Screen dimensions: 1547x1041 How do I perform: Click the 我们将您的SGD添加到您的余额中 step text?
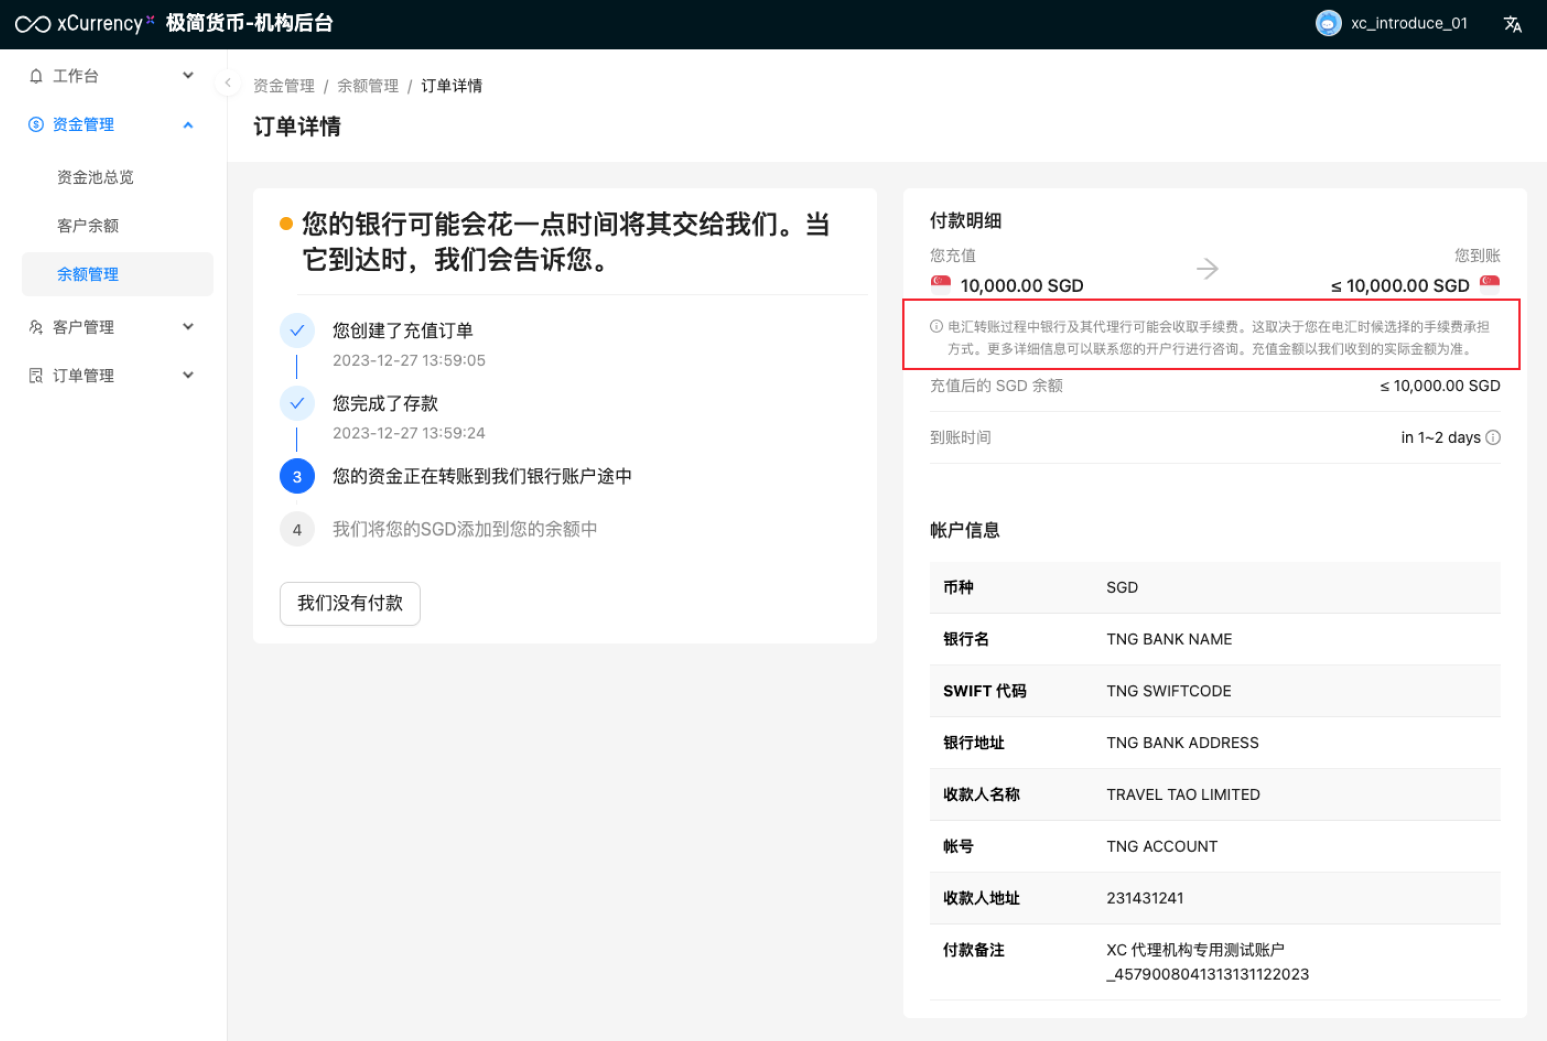click(465, 530)
